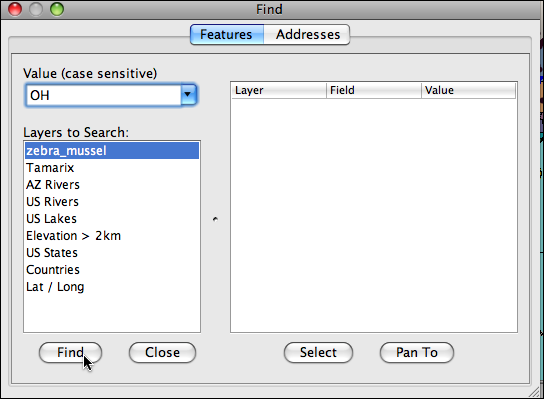Pick Countries layer in list

[x=112, y=270]
